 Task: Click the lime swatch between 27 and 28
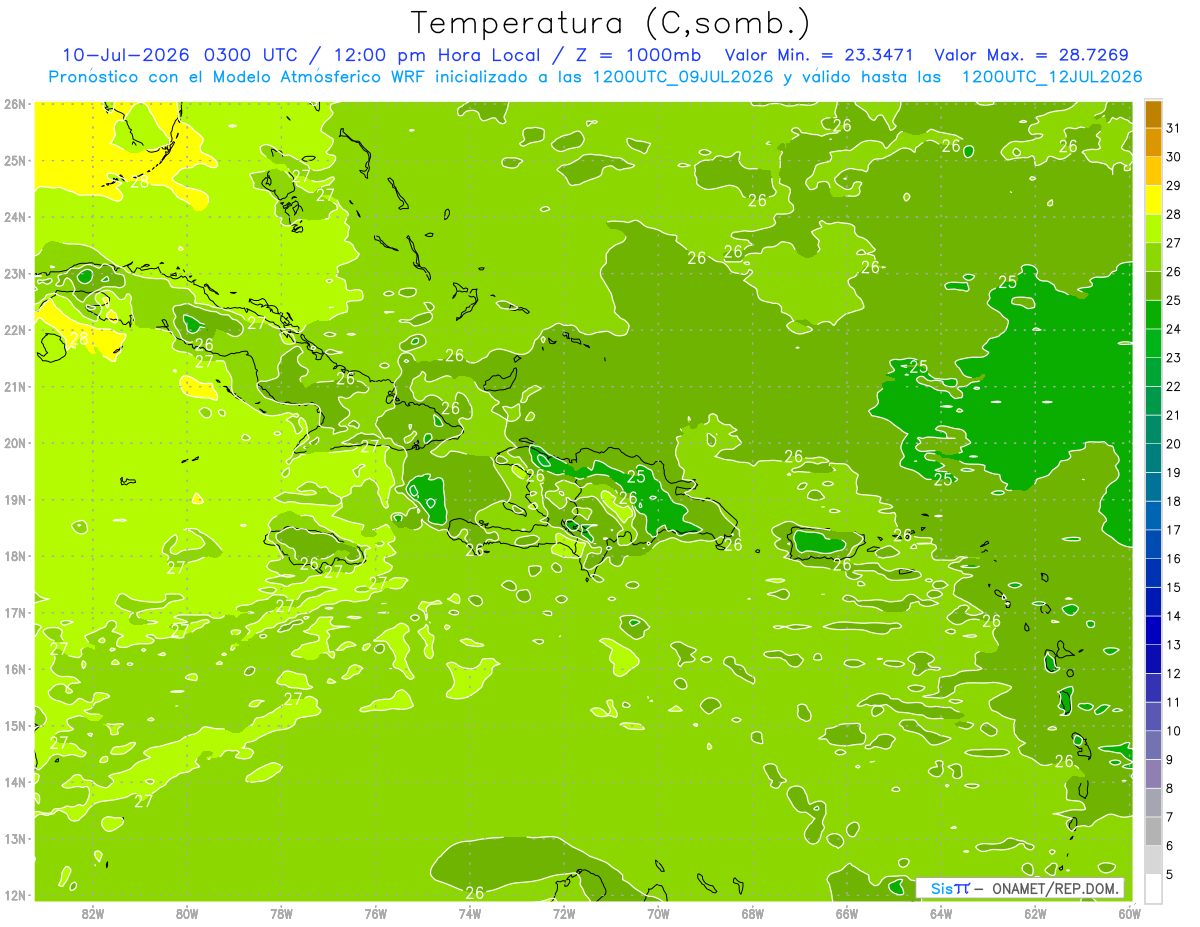1153,228
